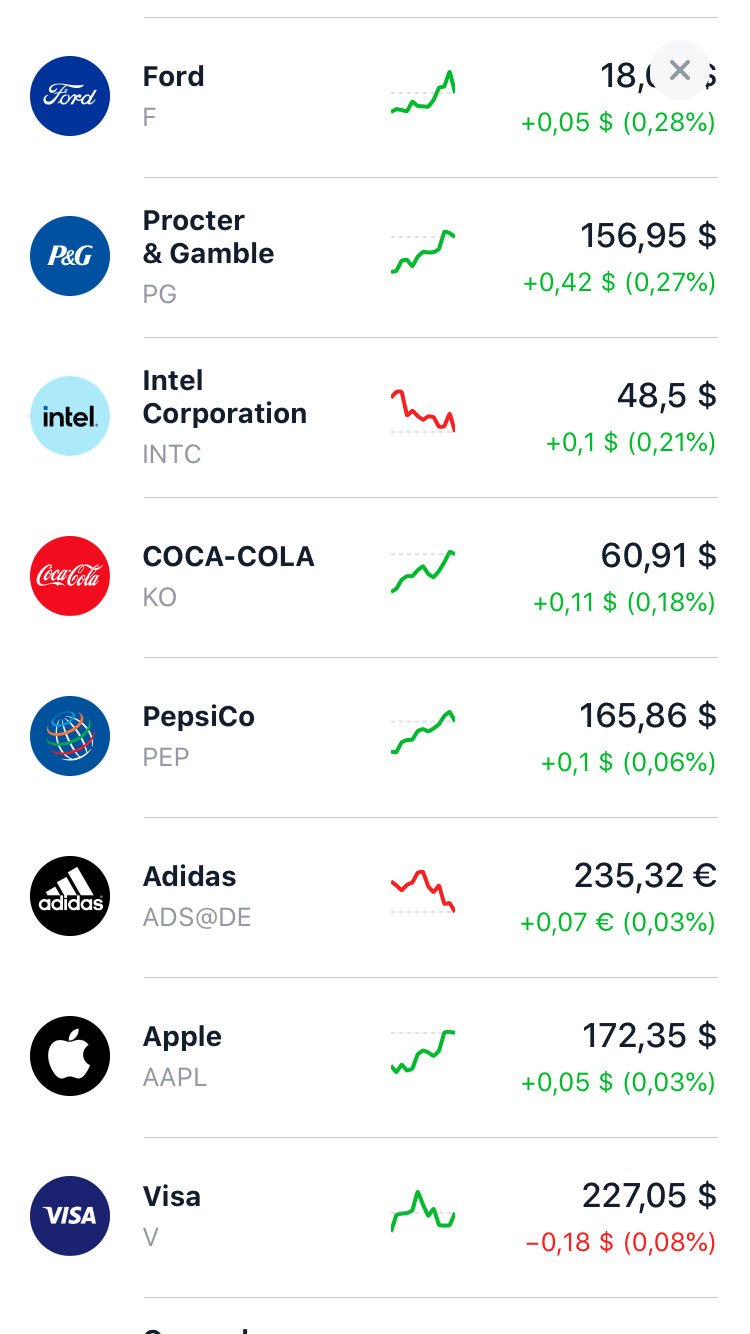Select Procter & Gamble 156,95 $ price
The width and height of the screenshot is (750, 1334).
click(x=649, y=236)
